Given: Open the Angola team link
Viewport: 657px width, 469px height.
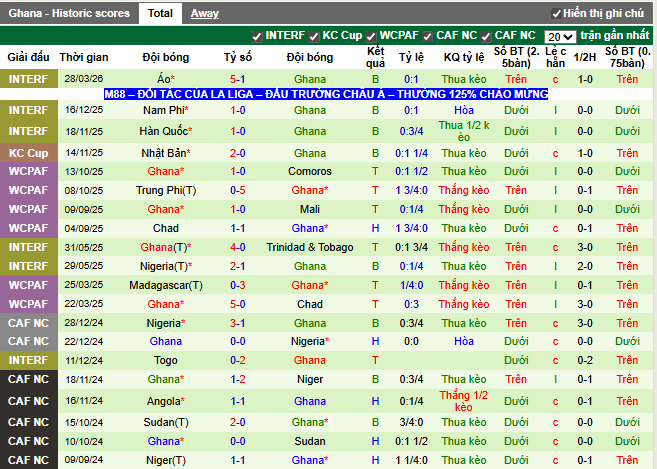Looking at the screenshot, I should click(163, 398).
